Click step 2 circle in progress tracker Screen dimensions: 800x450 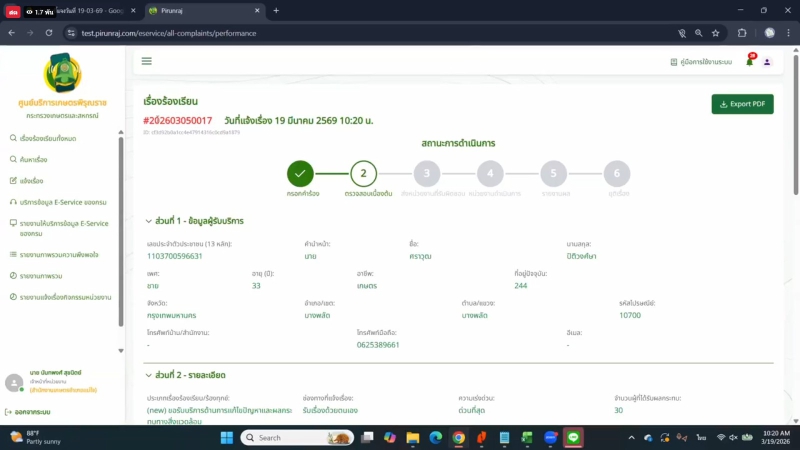[x=363, y=173]
